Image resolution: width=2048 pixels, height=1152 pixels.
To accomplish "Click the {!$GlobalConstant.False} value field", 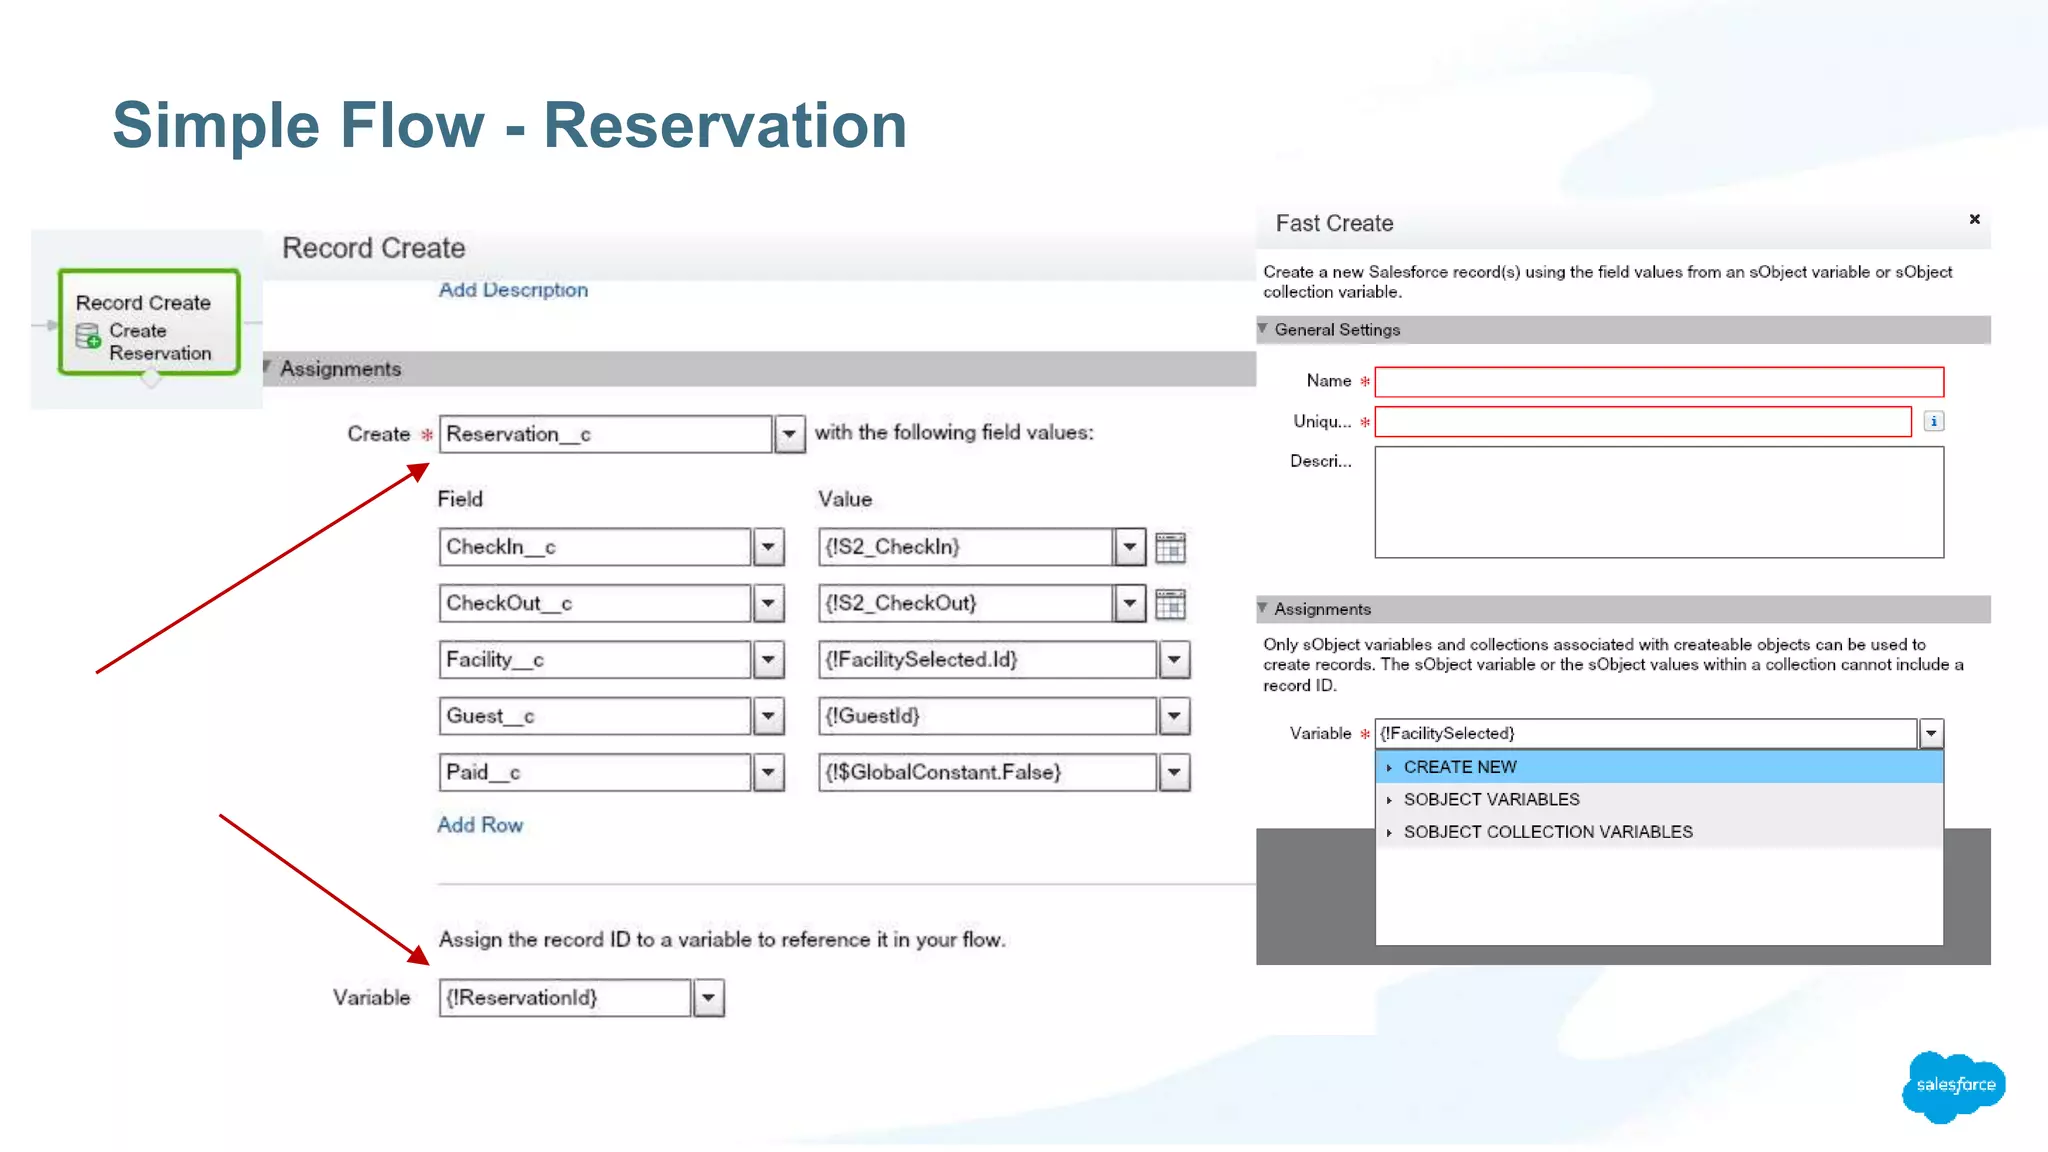I will click(x=988, y=772).
